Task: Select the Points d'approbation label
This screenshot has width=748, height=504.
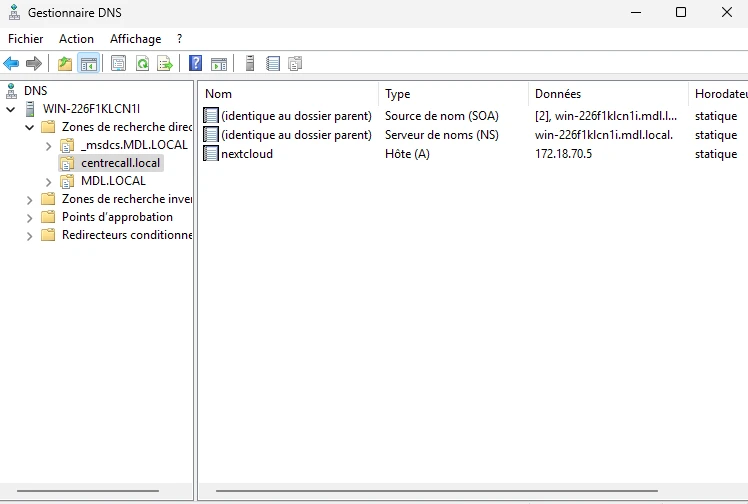Action: point(117,217)
